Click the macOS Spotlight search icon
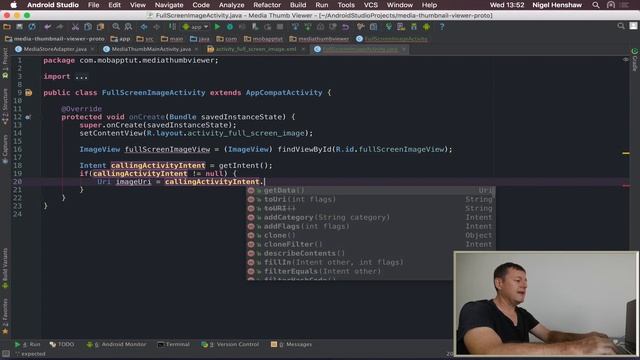This screenshot has width=640, height=360. pyautogui.click(x=596, y=5)
